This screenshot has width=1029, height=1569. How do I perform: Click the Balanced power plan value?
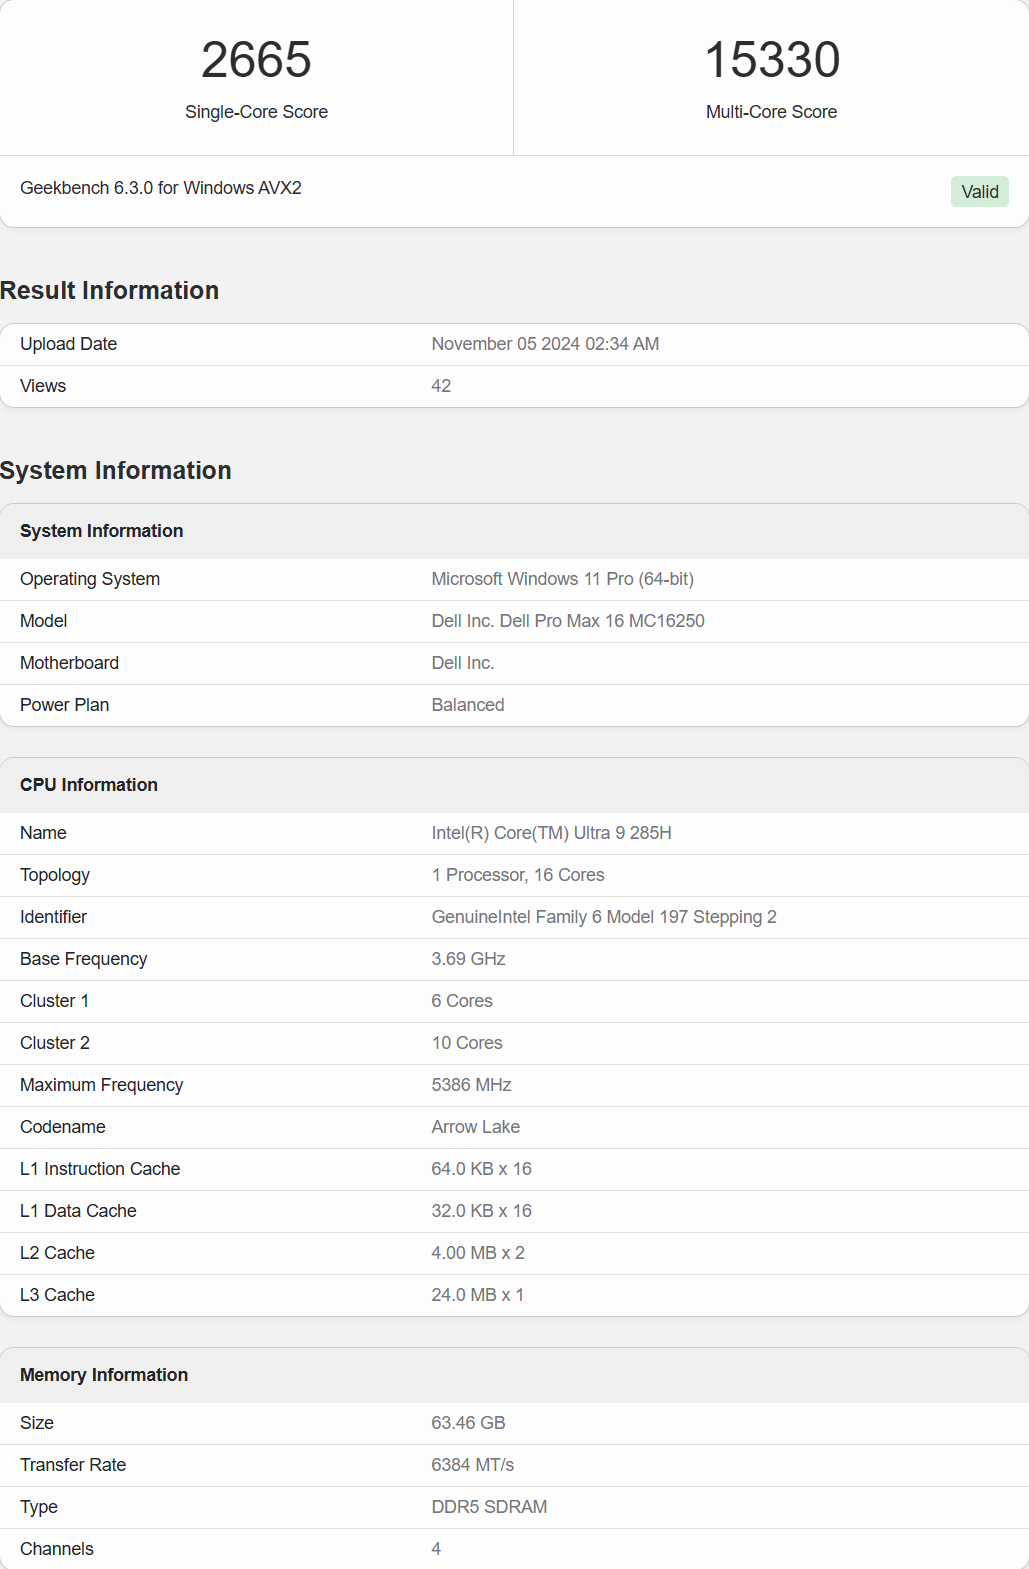coord(468,705)
